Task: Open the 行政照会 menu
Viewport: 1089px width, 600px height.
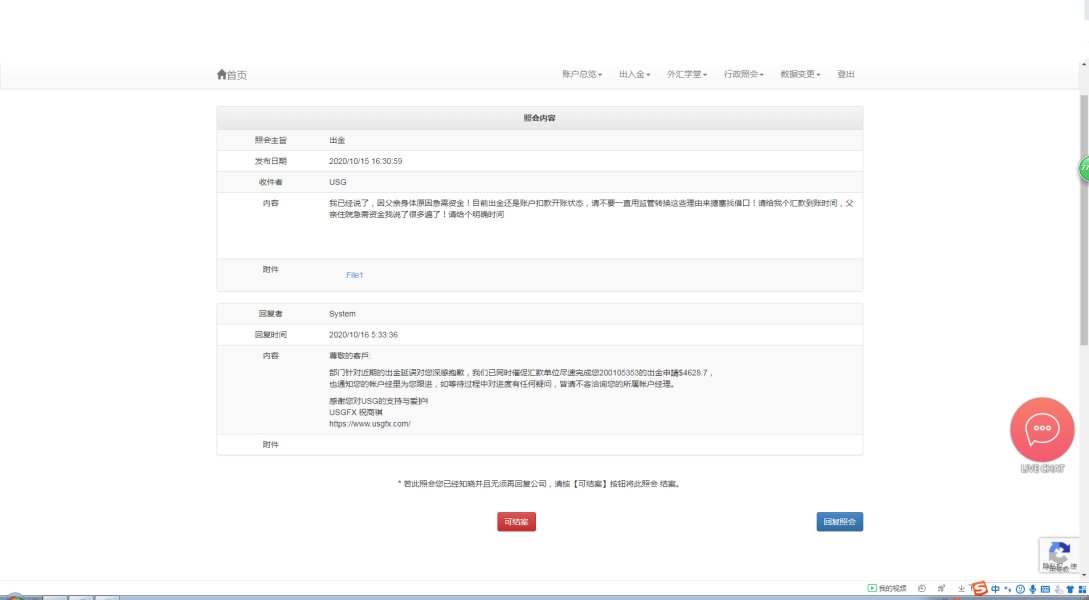Action: (743, 75)
